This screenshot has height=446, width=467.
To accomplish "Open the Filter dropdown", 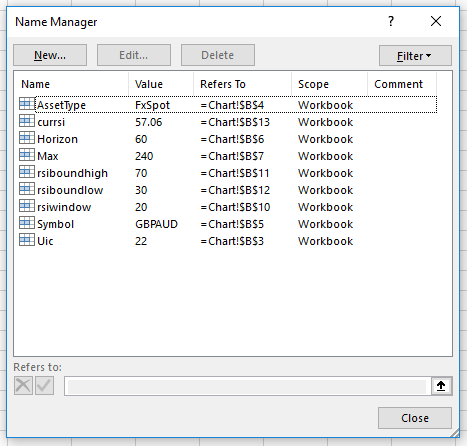I will [415, 56].
